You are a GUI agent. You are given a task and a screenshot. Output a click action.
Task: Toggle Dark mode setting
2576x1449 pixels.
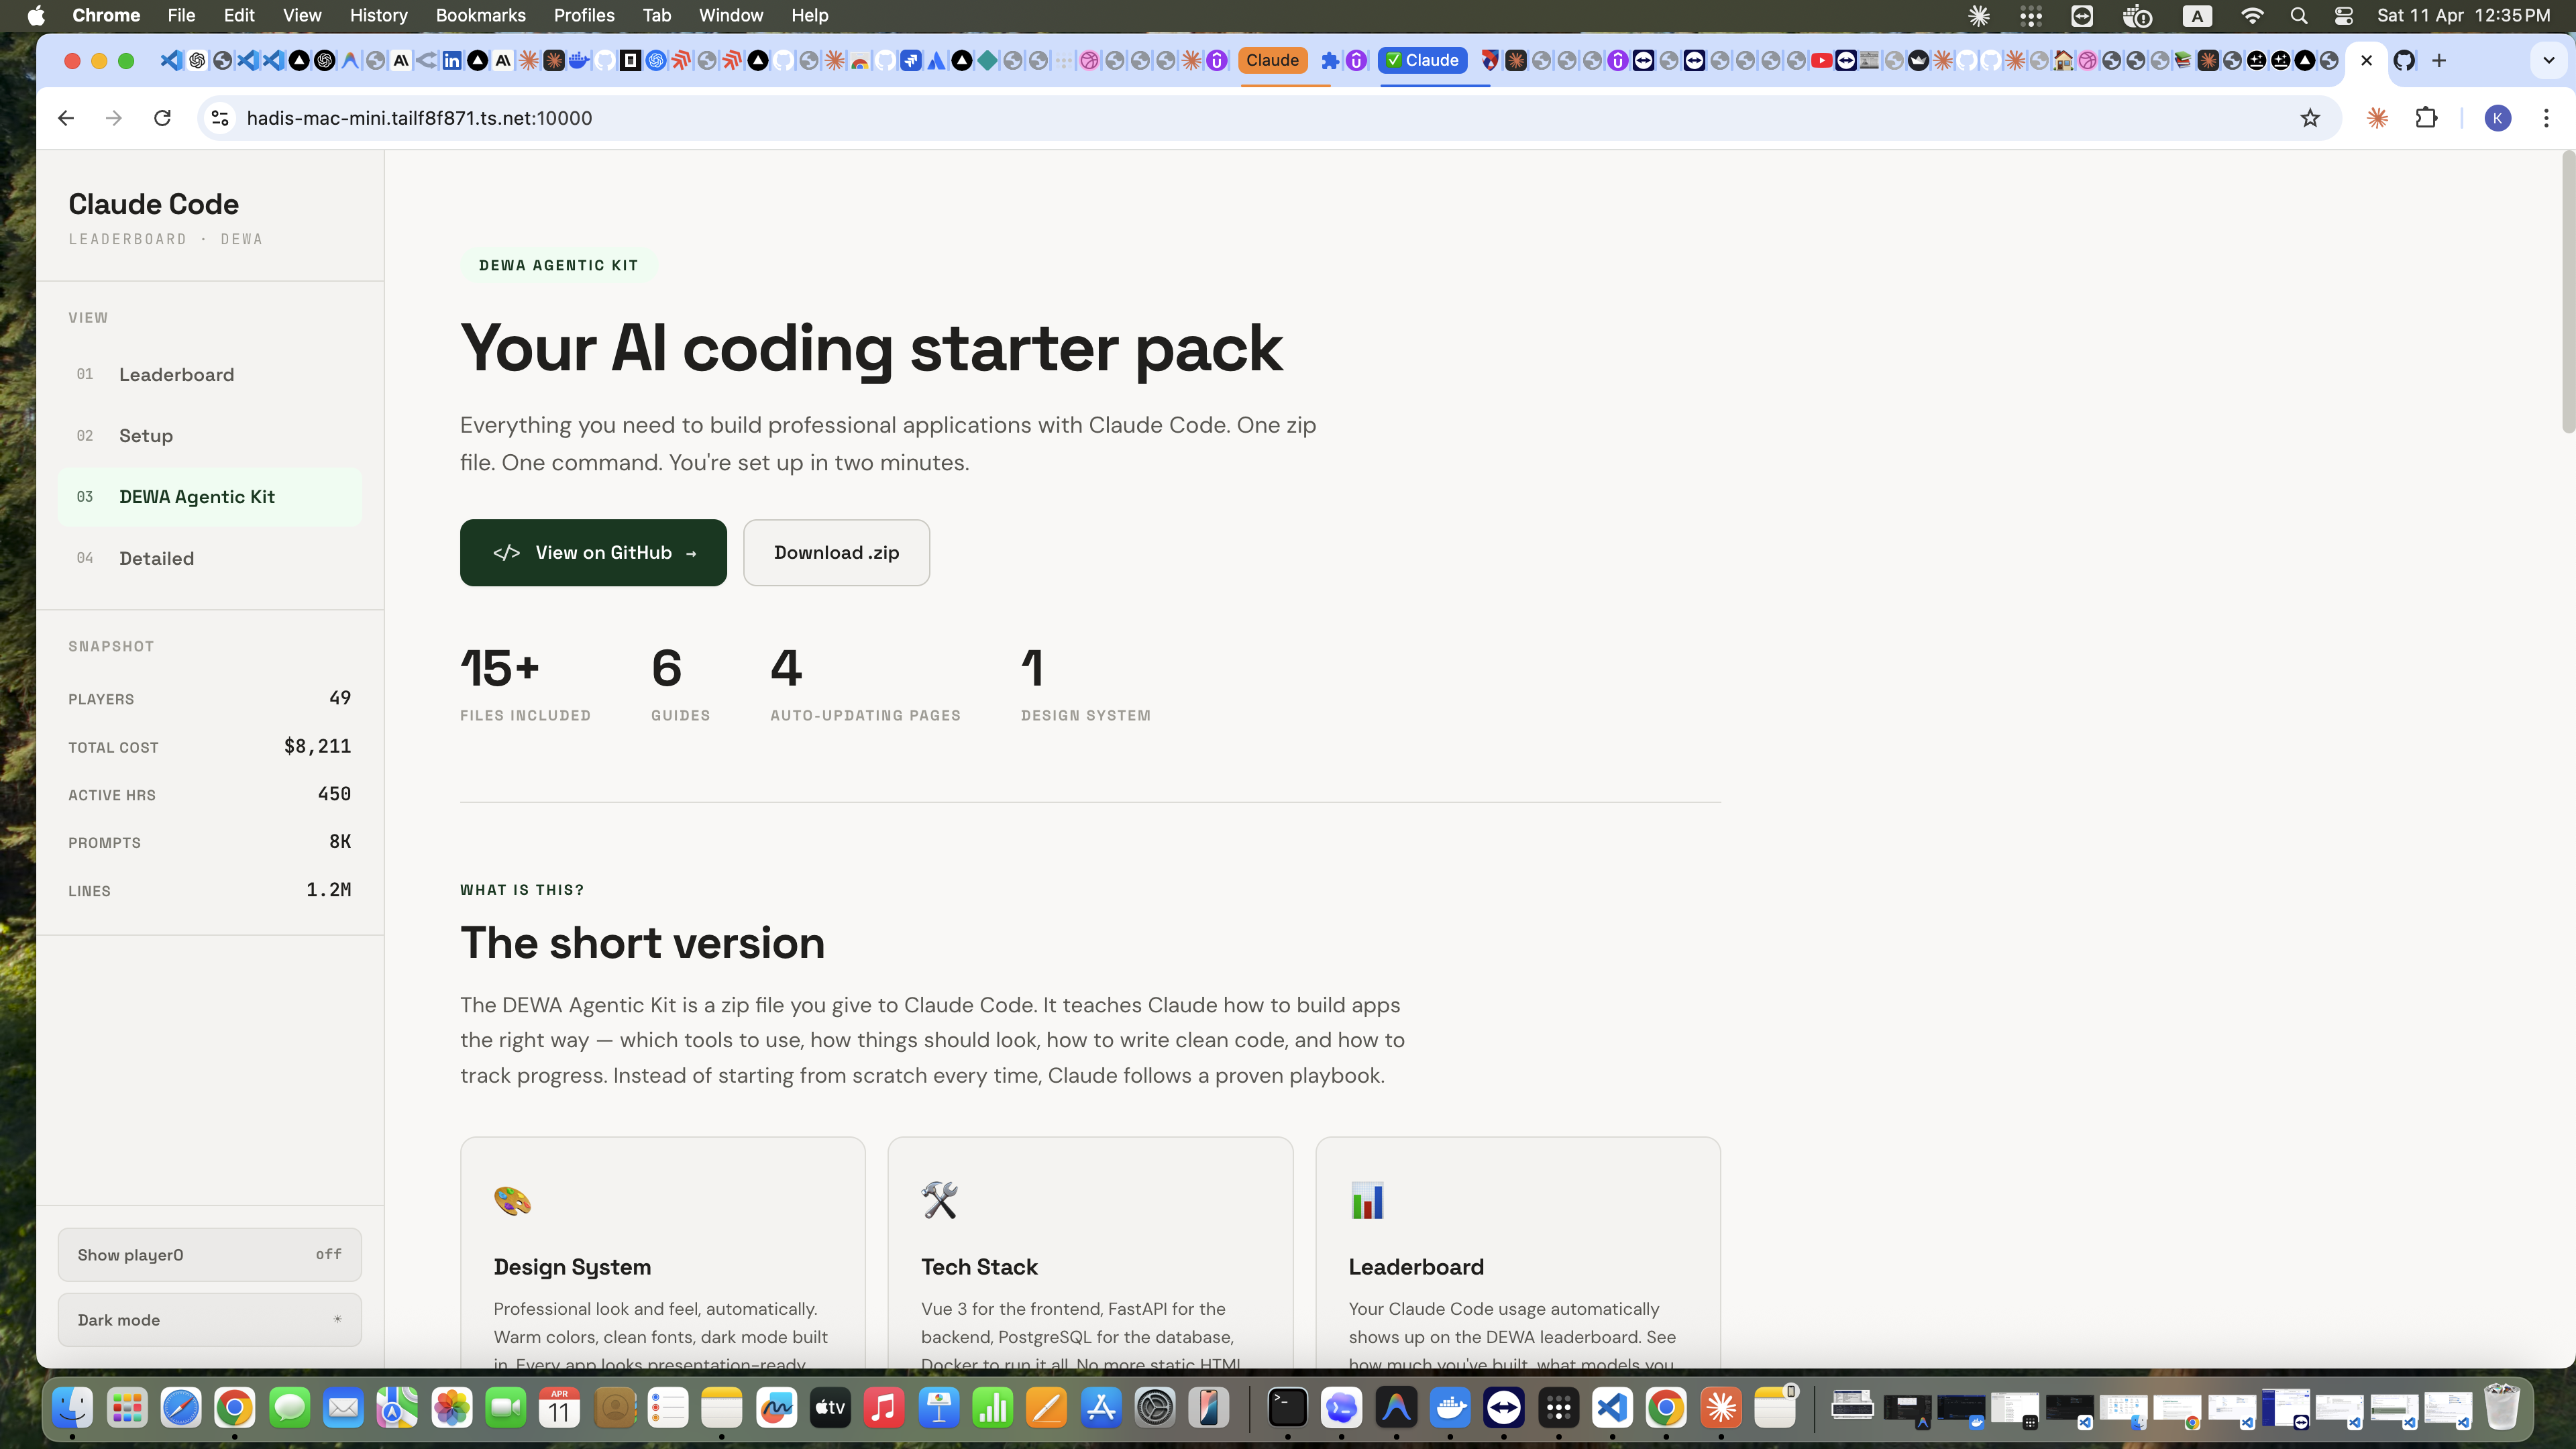pyautogui.click(x=210, y=1319)
